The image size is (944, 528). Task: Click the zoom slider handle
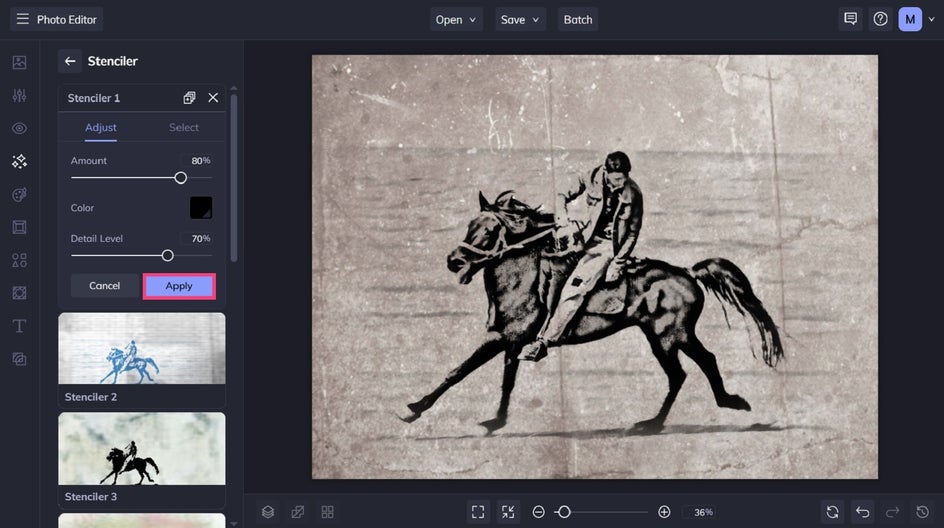point(564,512)
